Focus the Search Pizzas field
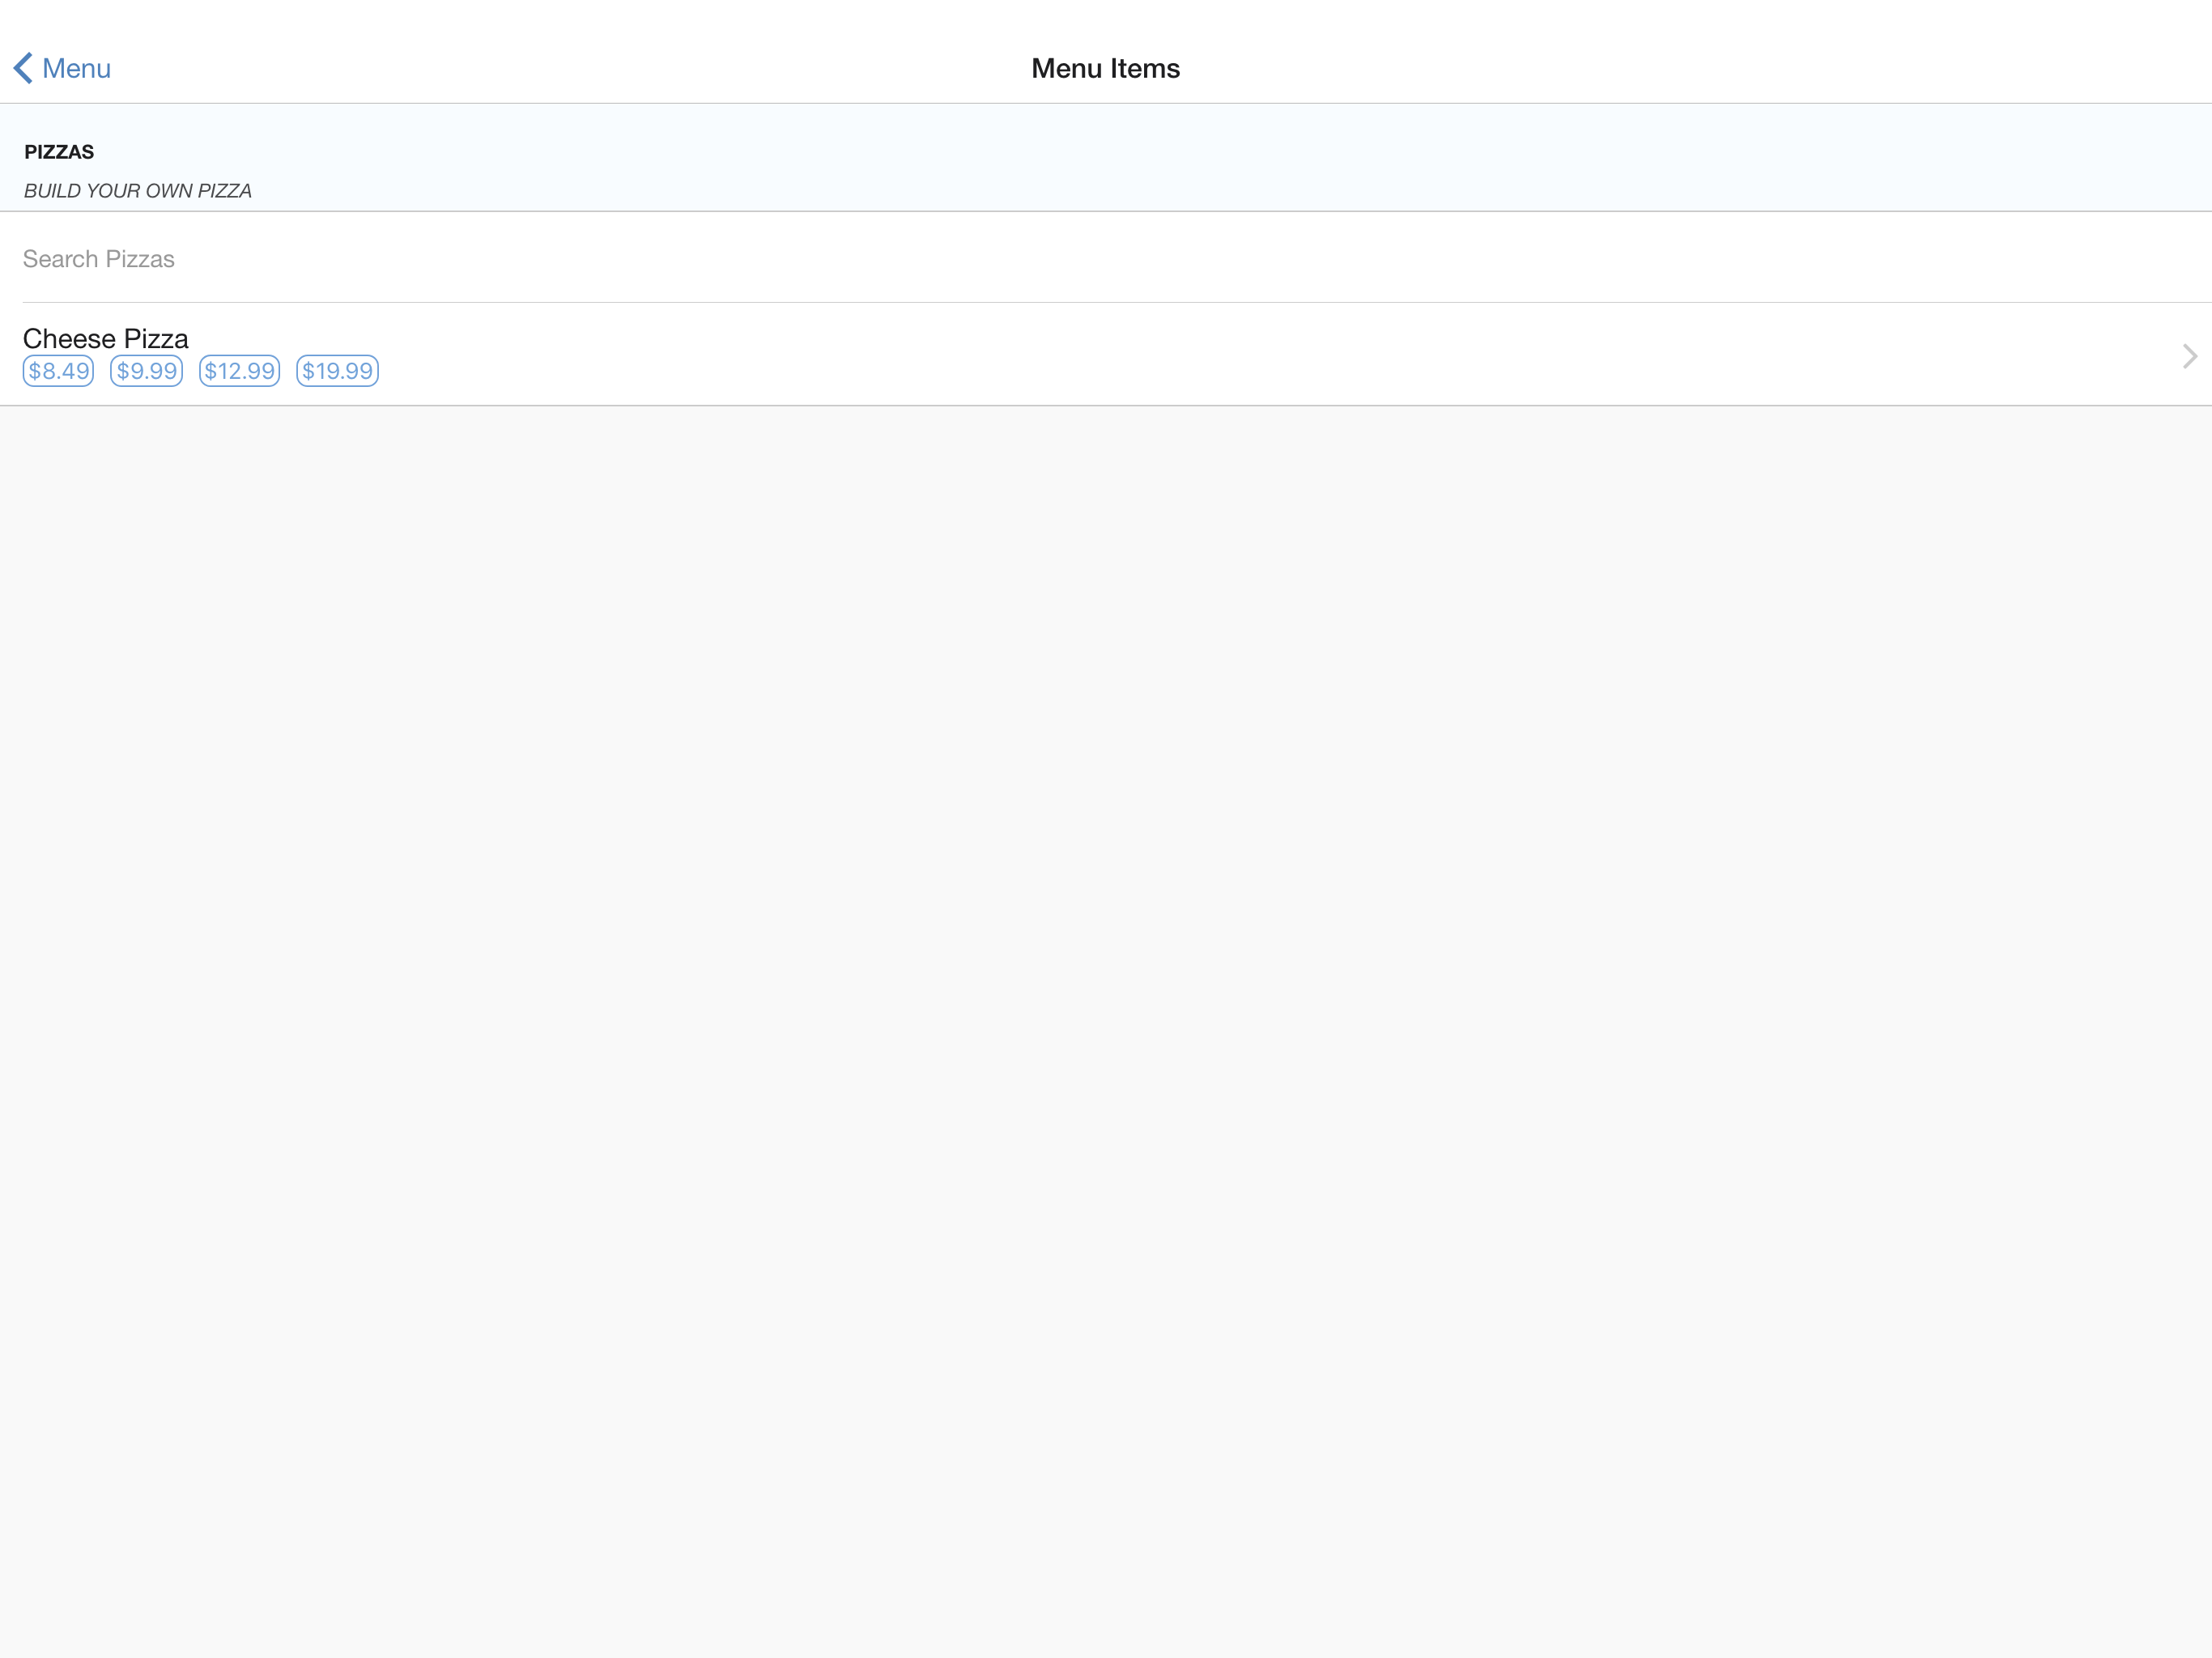The height and width of the screenshot is (1658, 2212). click(x=1106, y=259)
